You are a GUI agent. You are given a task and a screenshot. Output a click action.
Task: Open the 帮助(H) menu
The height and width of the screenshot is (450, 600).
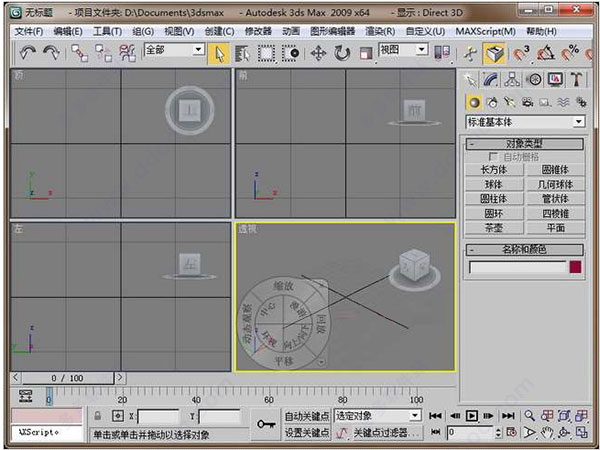[x=541, y=31]
